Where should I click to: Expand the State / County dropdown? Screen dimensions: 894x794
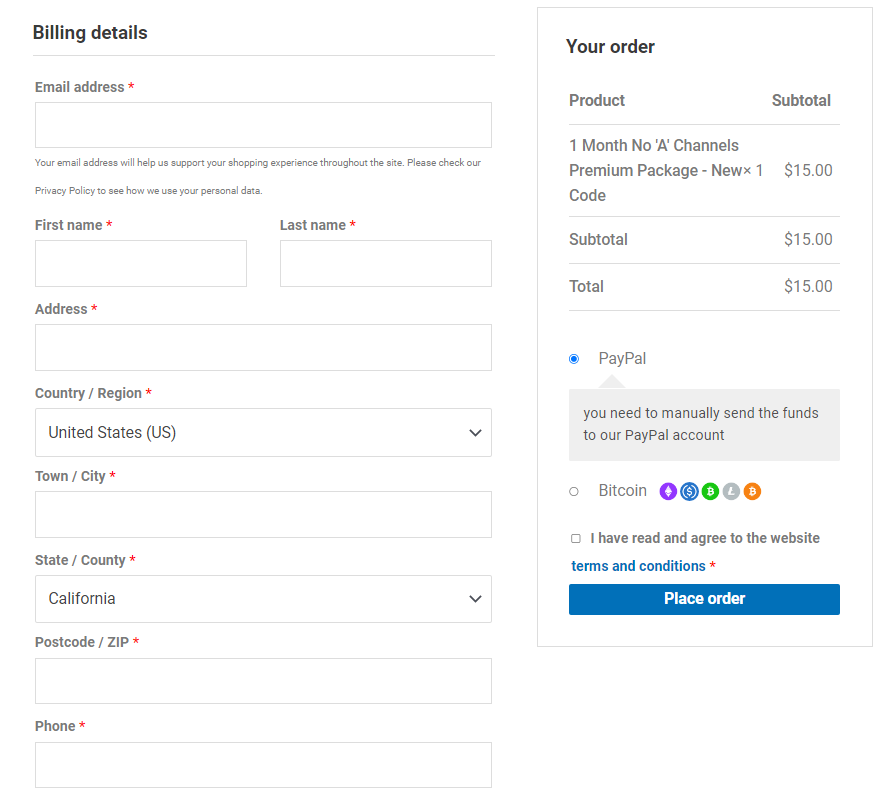(263, 599)
